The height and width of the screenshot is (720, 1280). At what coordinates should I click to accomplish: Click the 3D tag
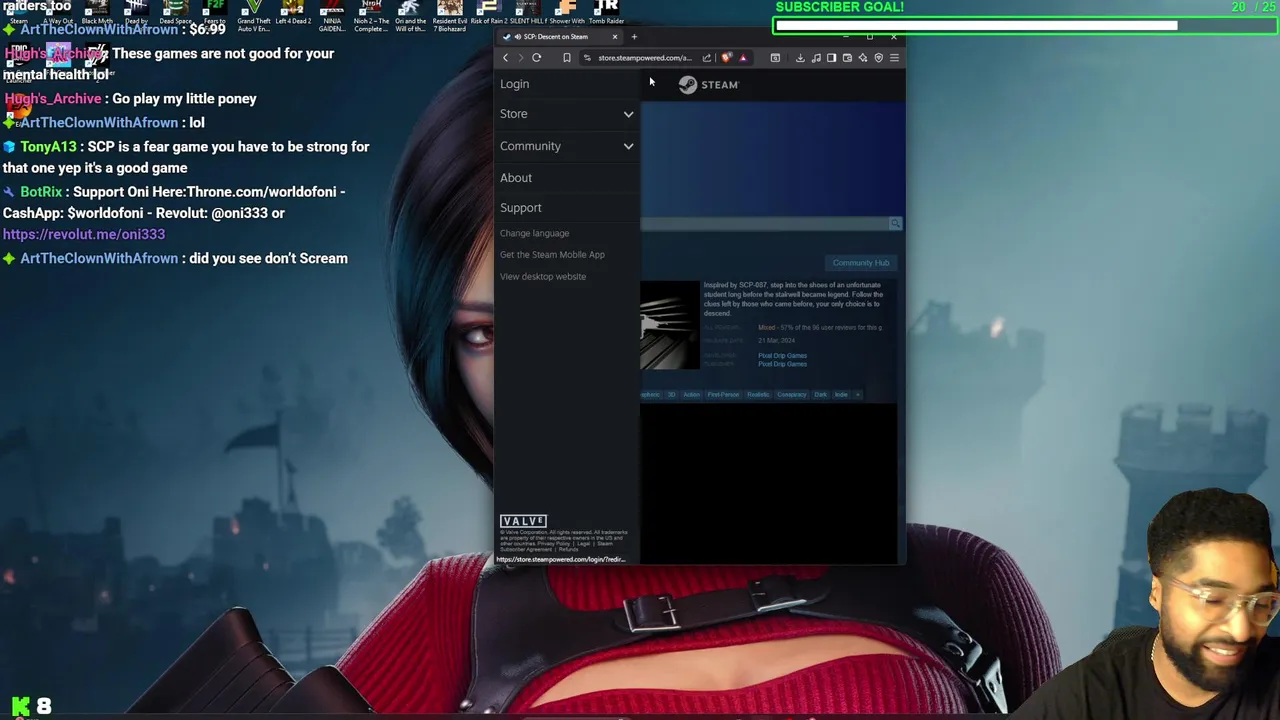coord(672,395)
